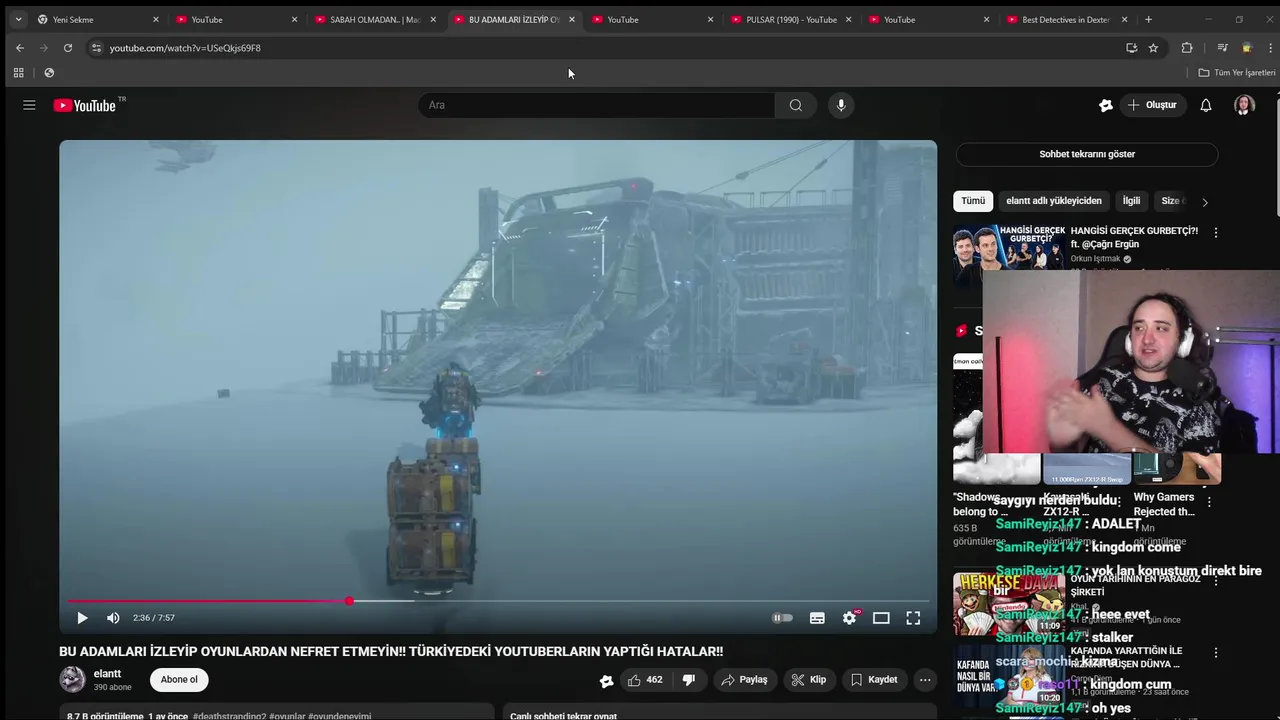The height and width of the screenshot is (720, 1280).
Task: Start voice search with the microphone
Action: (841, 105)
